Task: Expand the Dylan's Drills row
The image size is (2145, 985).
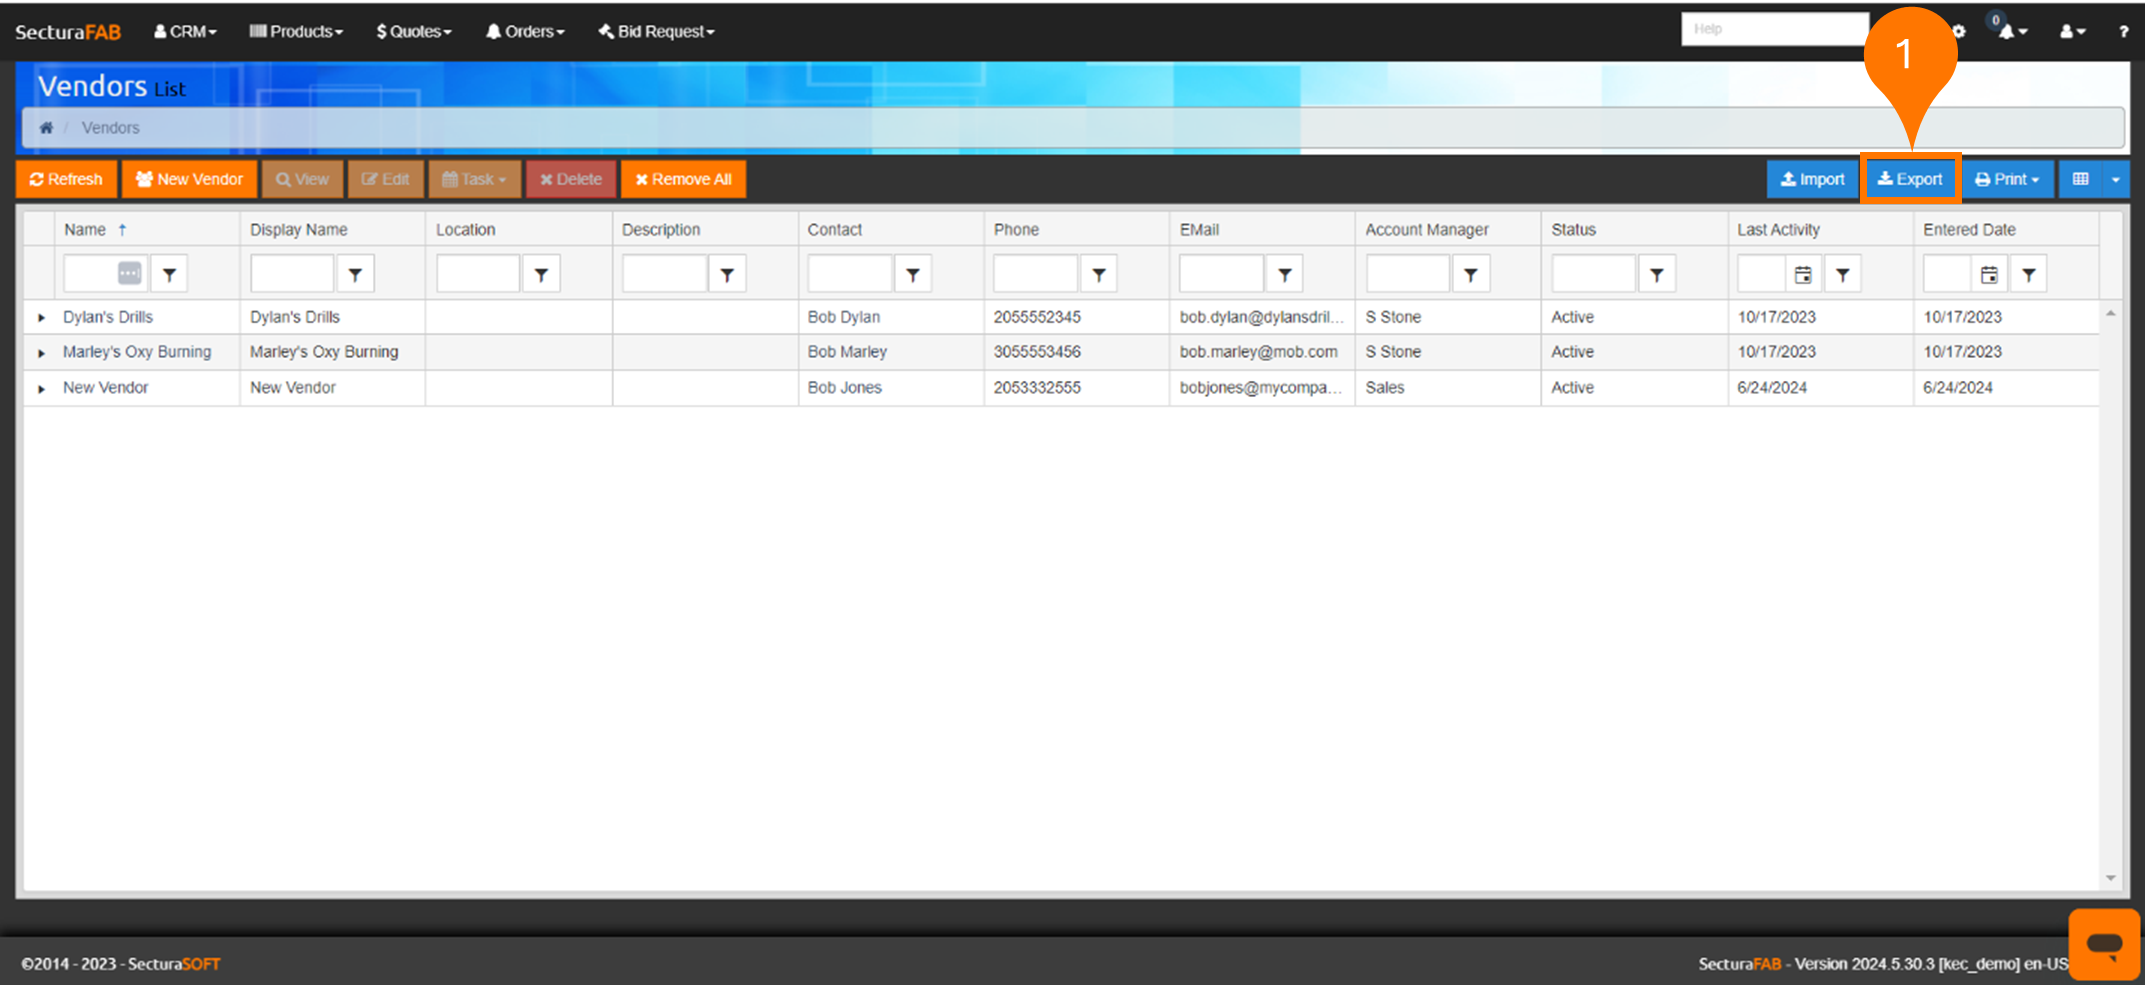Action: click(41, 318)
